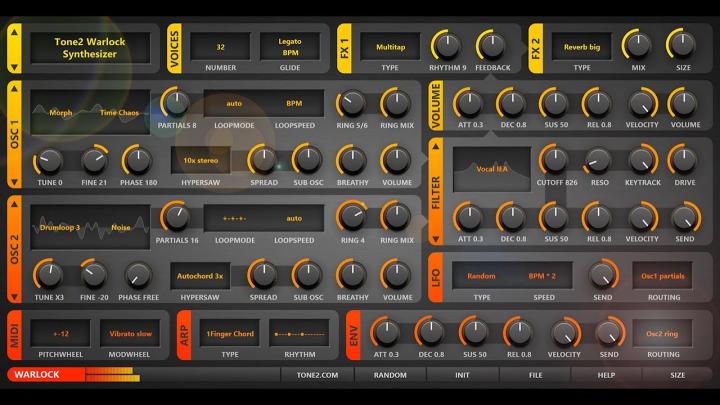Open OSC 2 HYPERSAW selector showing Autochord 3x
Screen dimensions: 720x405
coord(200,276)
